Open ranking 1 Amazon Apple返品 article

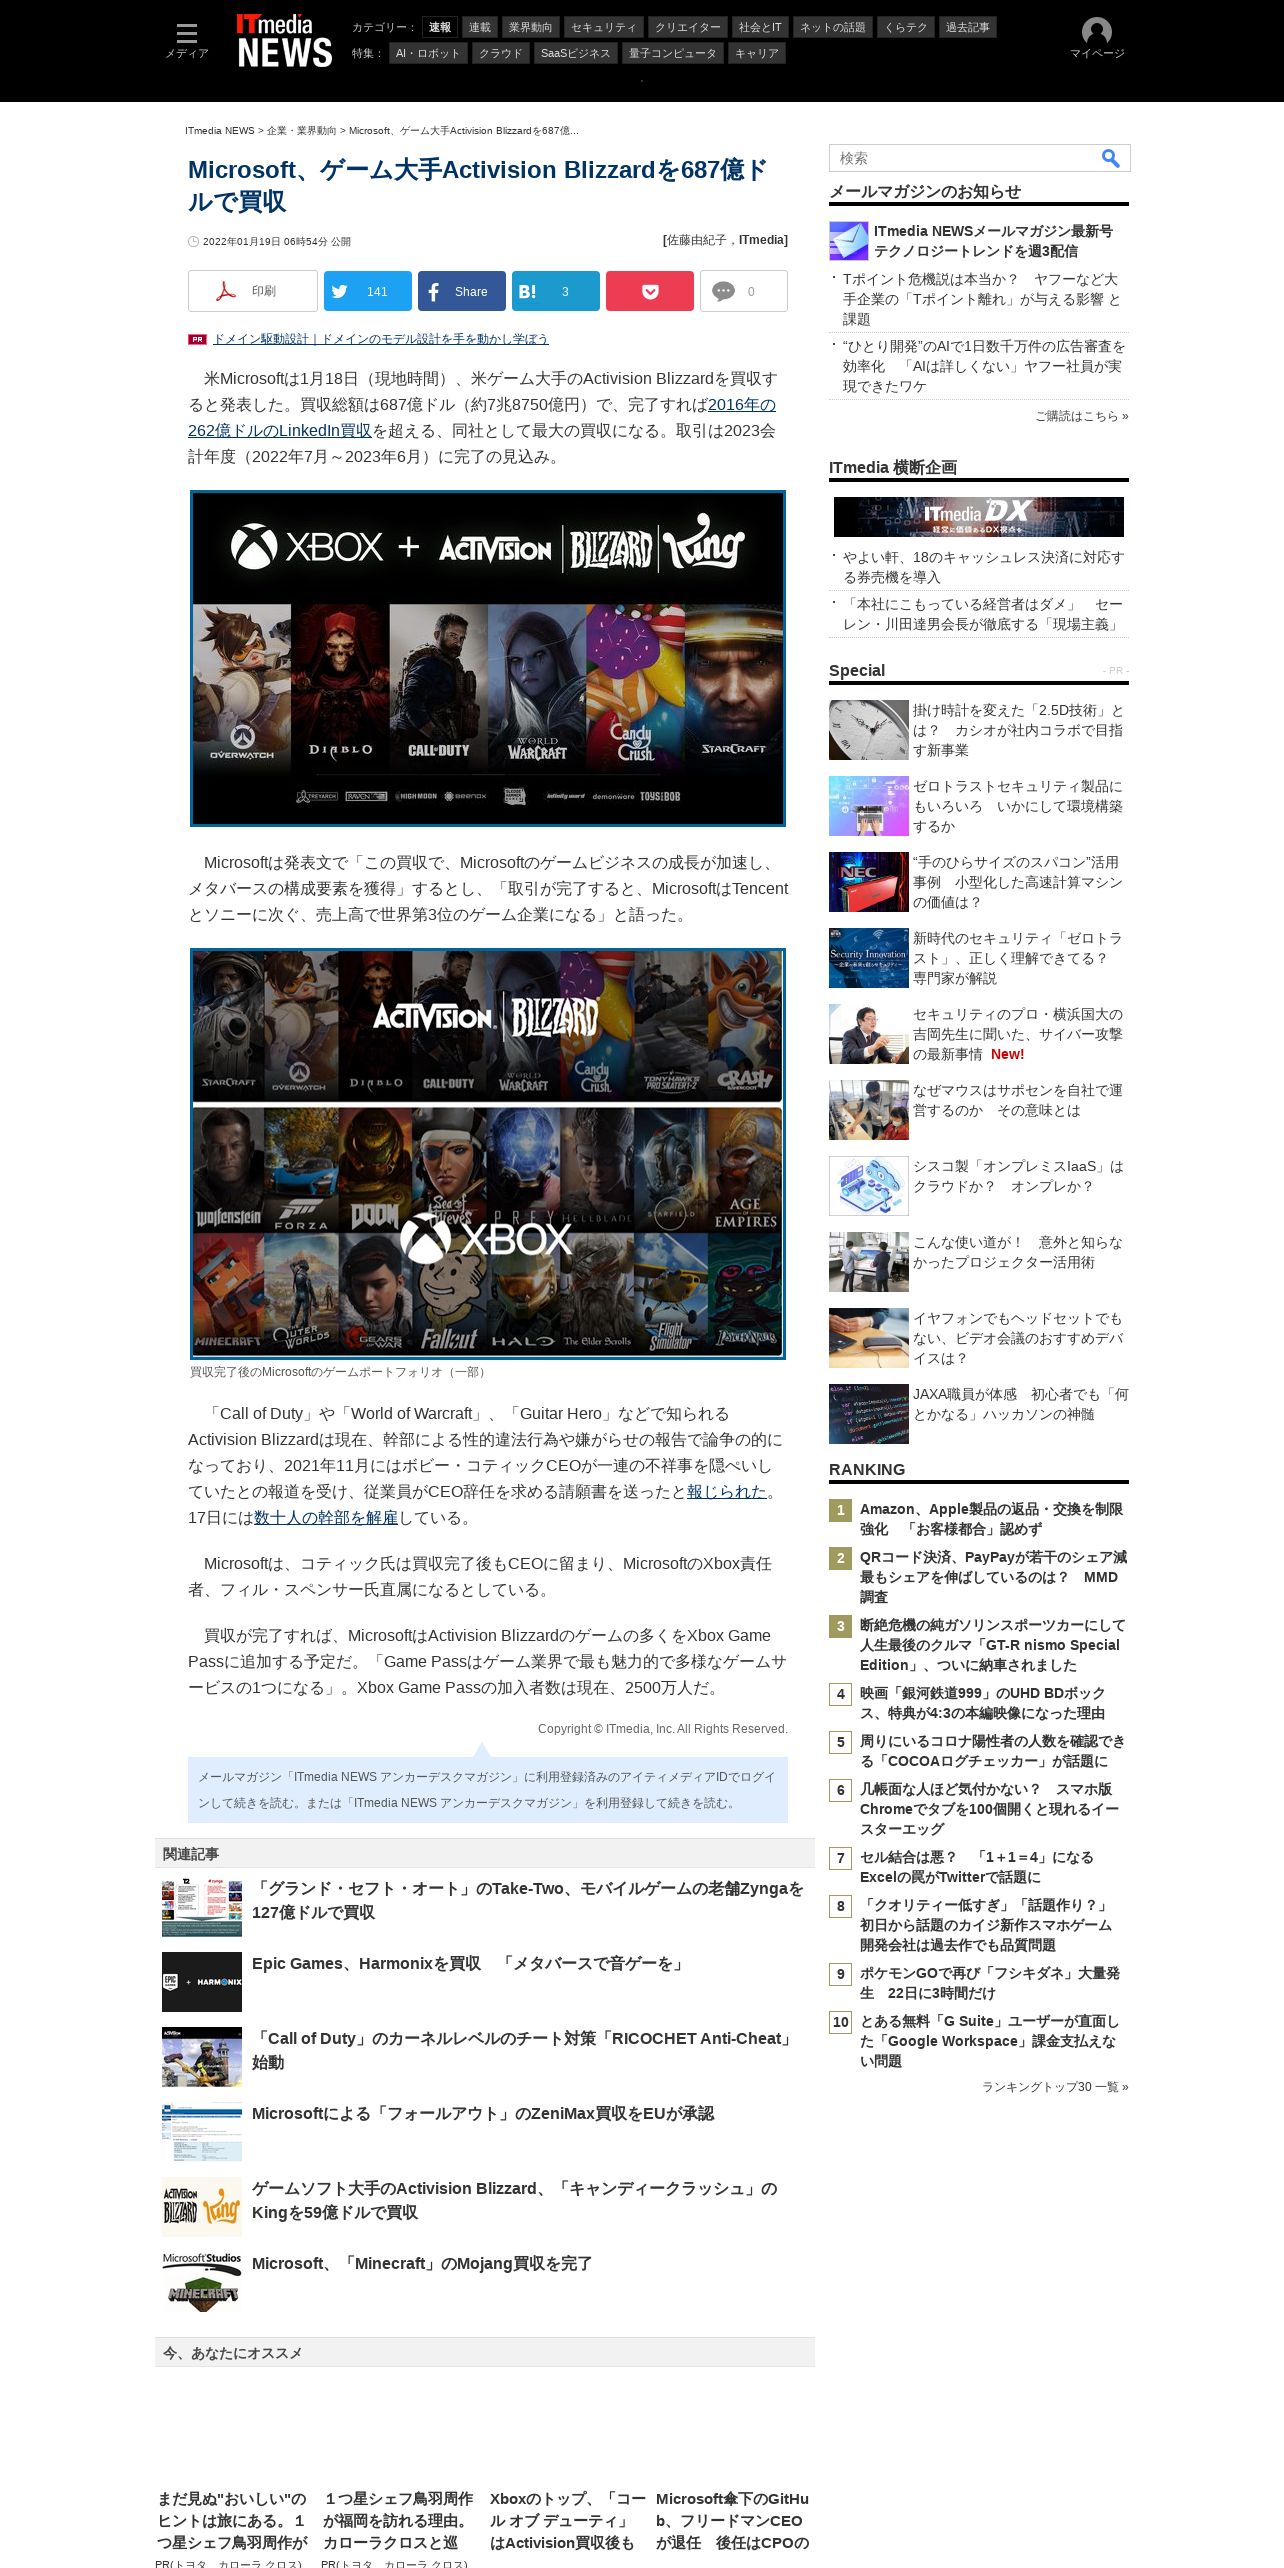click(x=991, y=1519)
